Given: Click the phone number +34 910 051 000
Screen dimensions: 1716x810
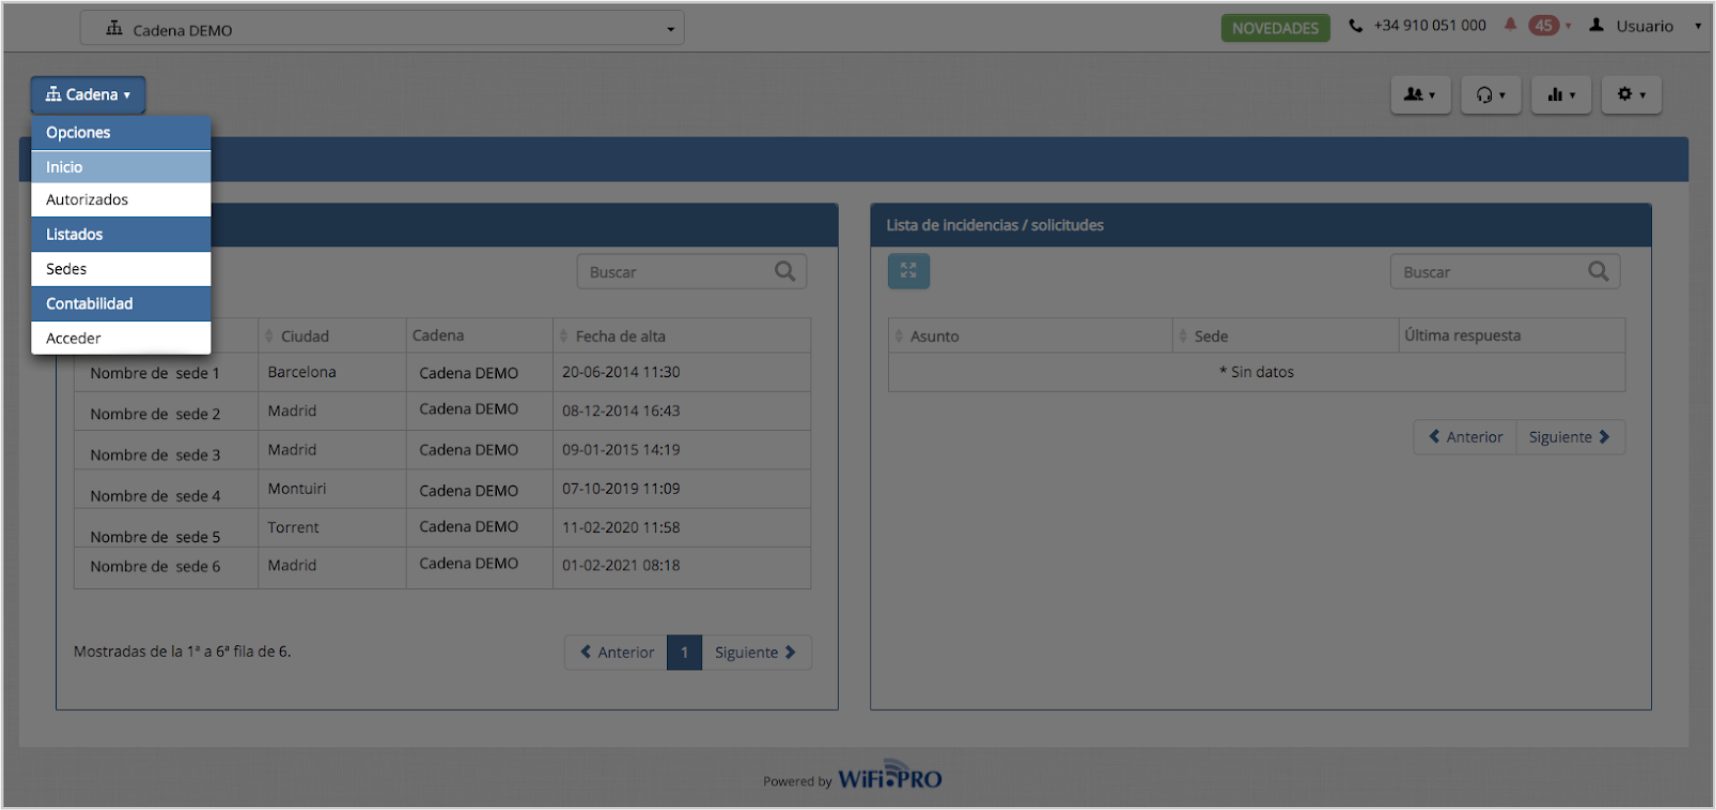Looking at the screenshot, I should 1430,25.
